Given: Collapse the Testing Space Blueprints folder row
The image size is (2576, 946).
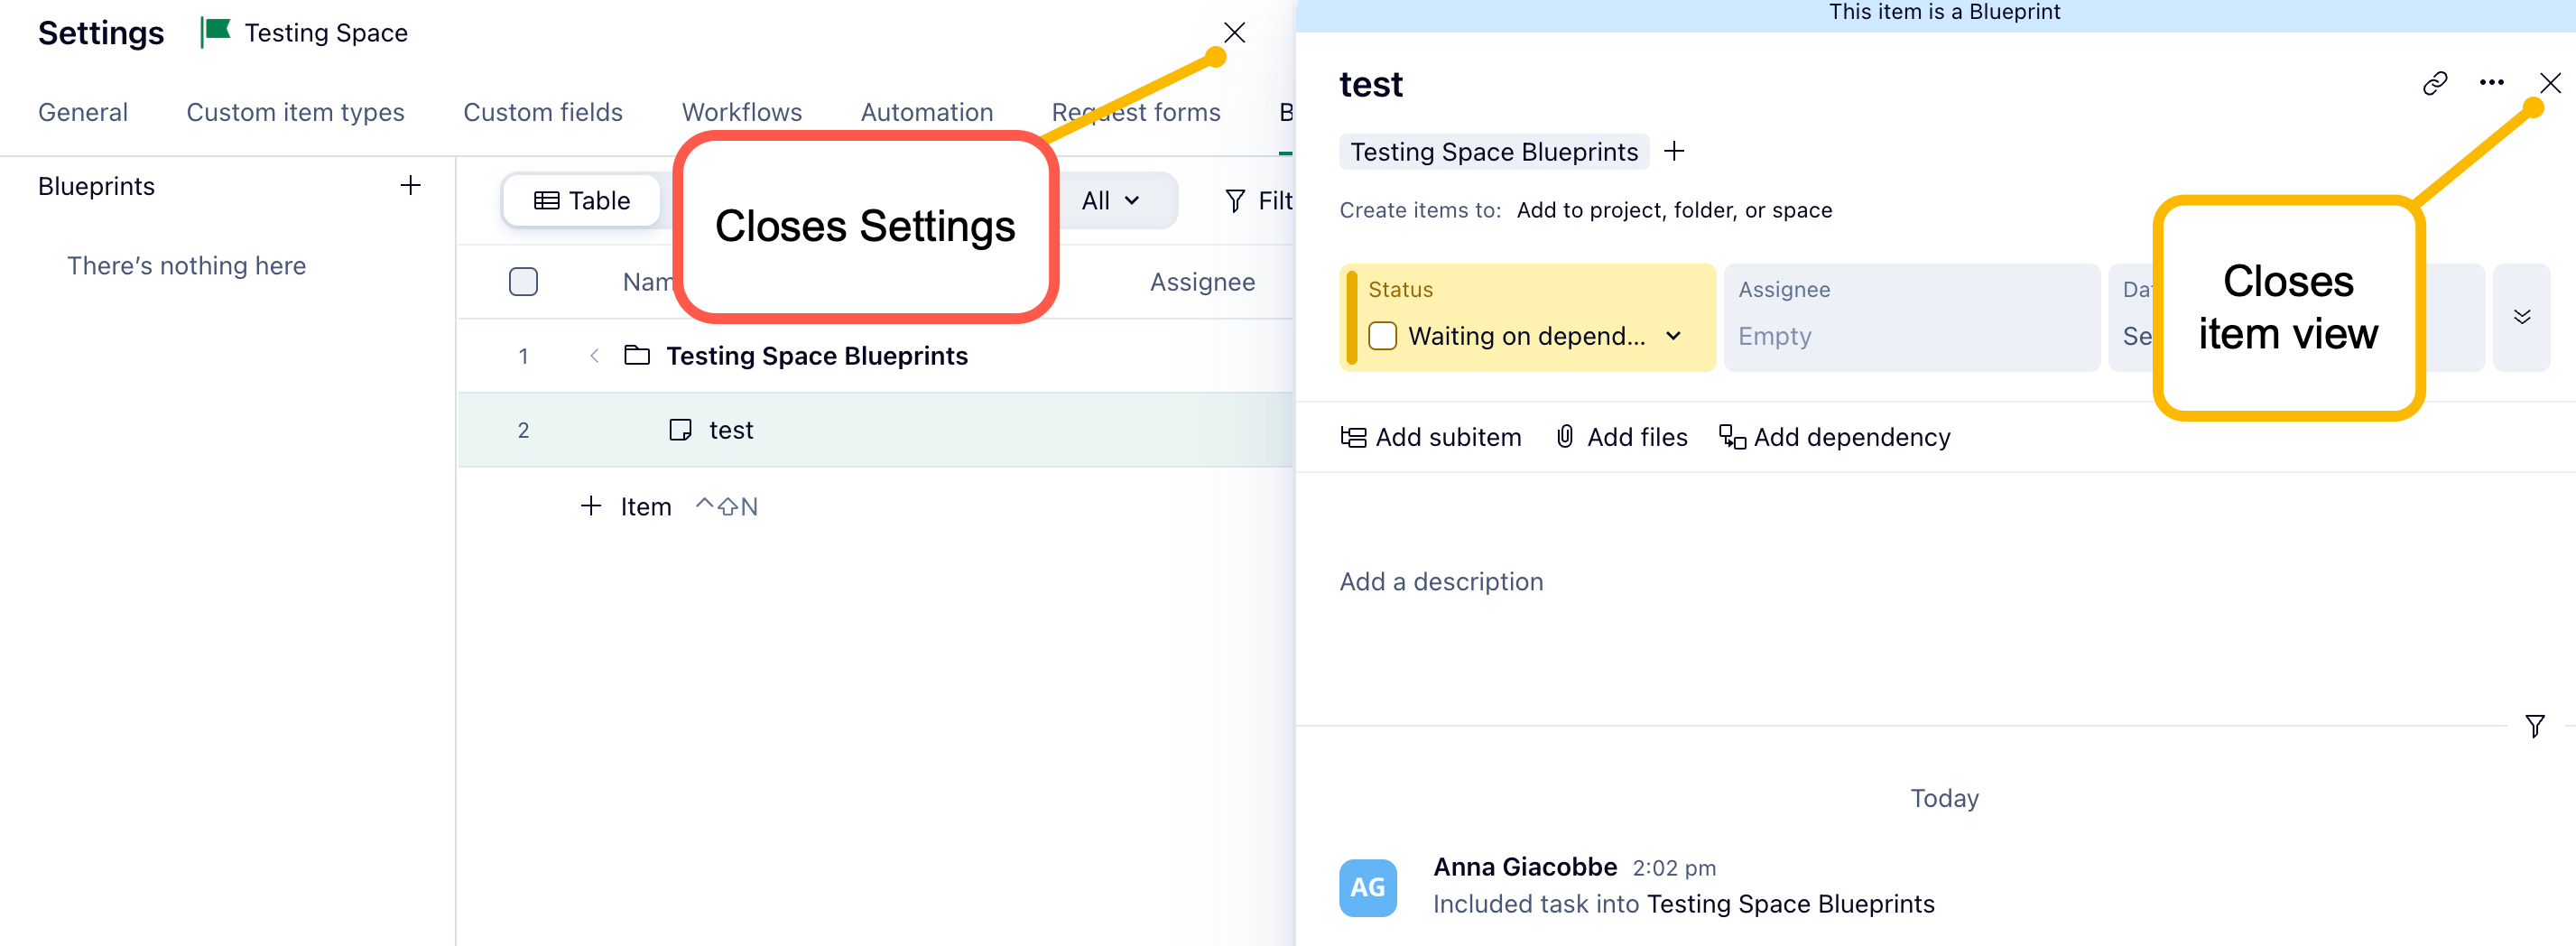Looking at the screenshot, I should pos(594,356).
